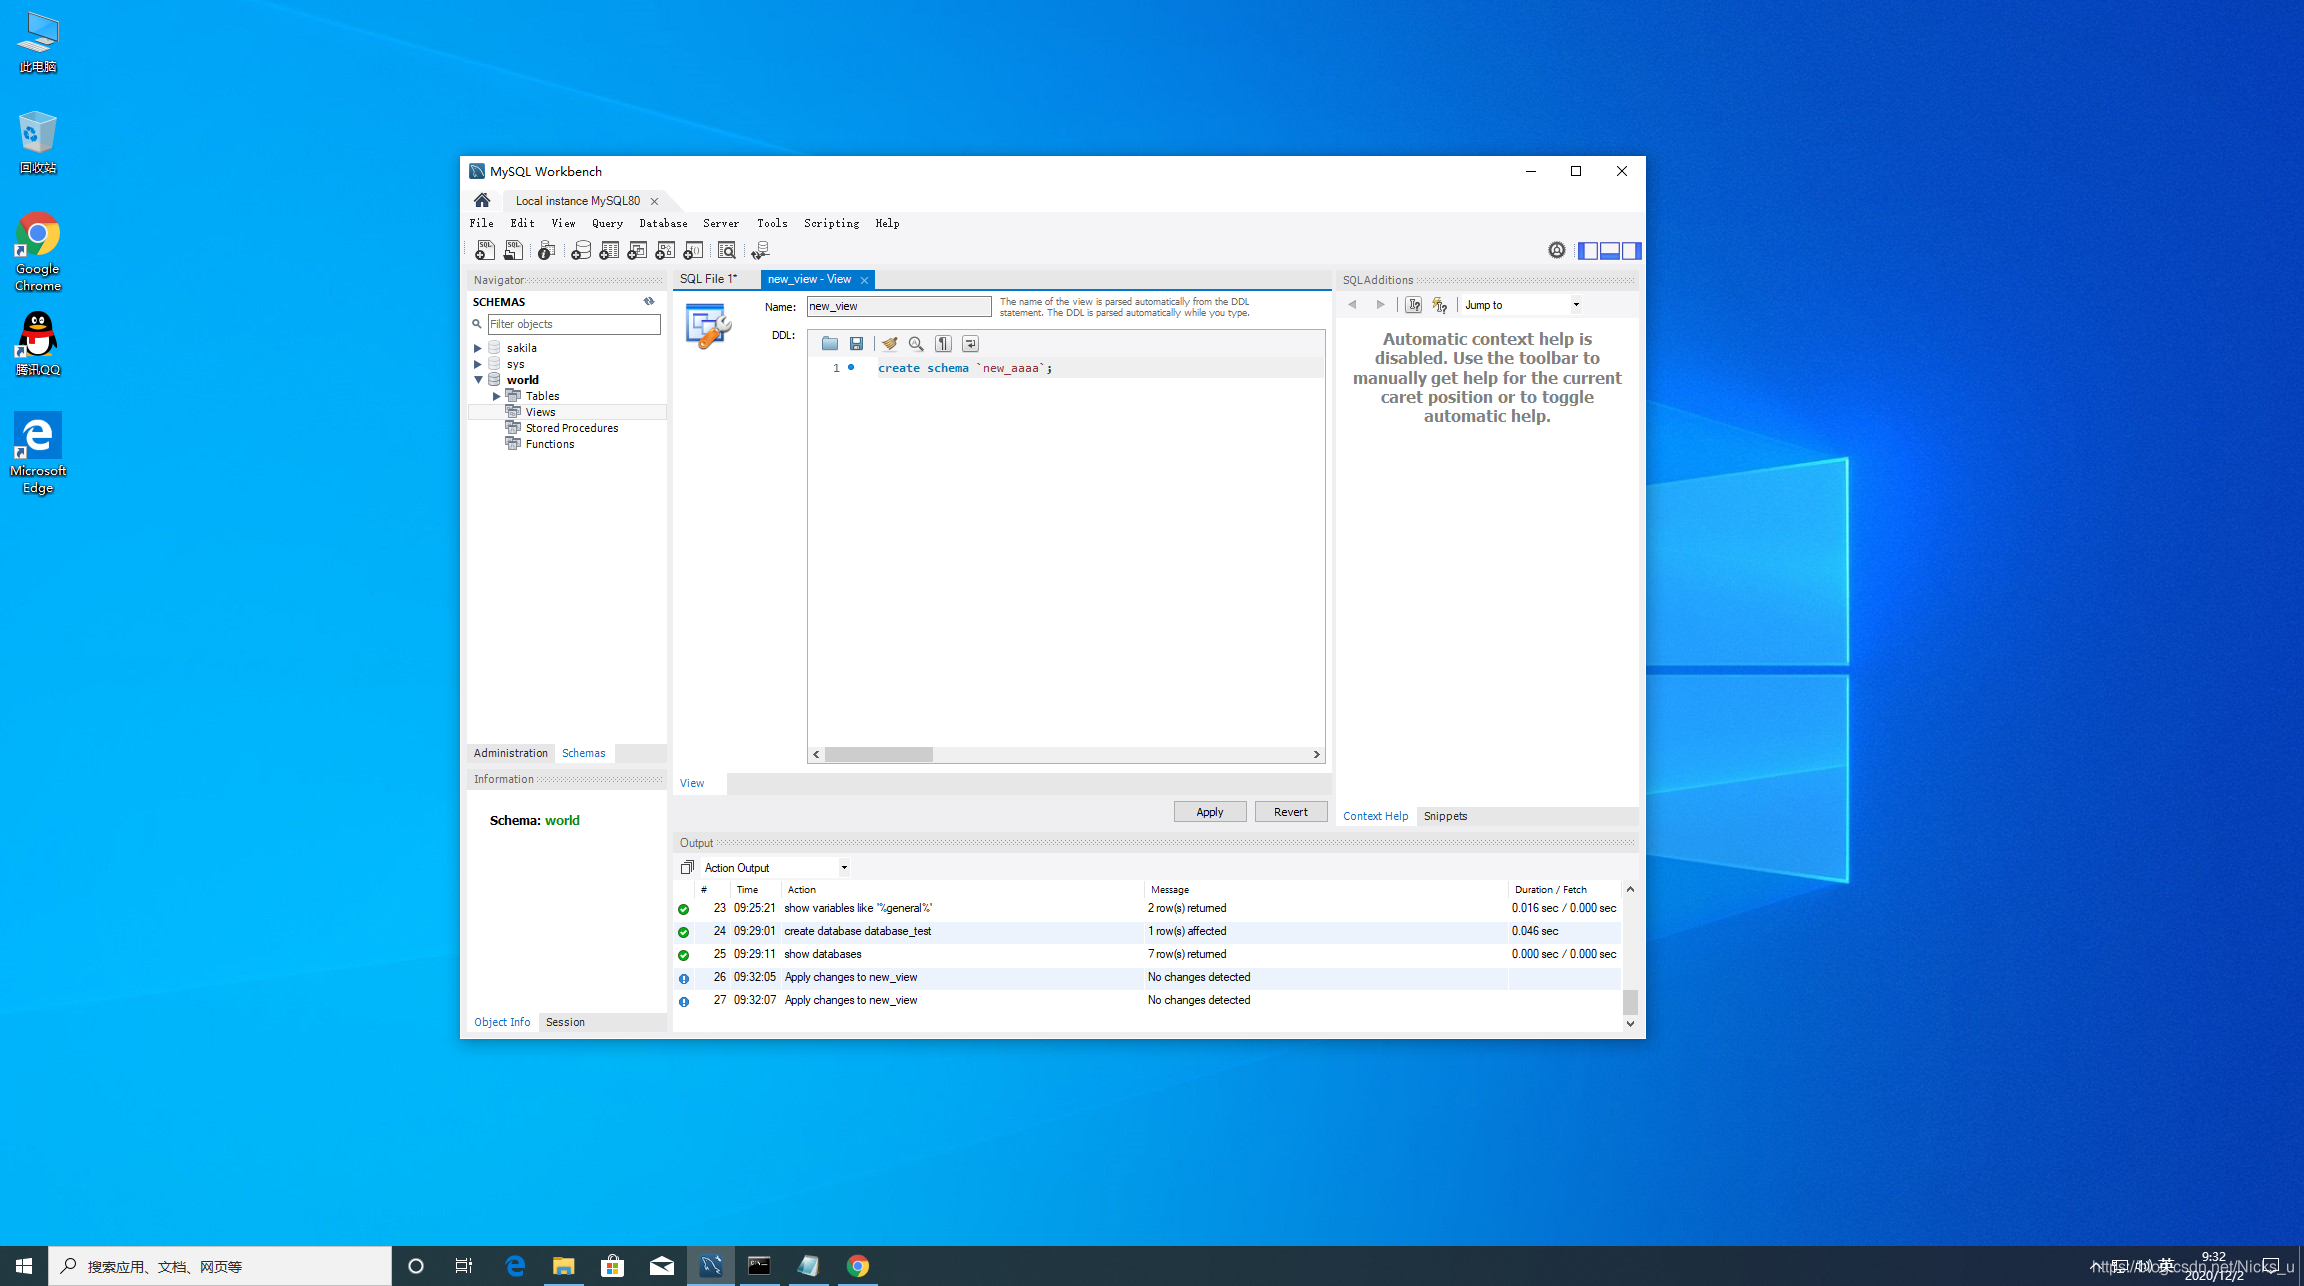Expand the sakila schema node
The image size is (2304, 1286).
tap(478, 348)
